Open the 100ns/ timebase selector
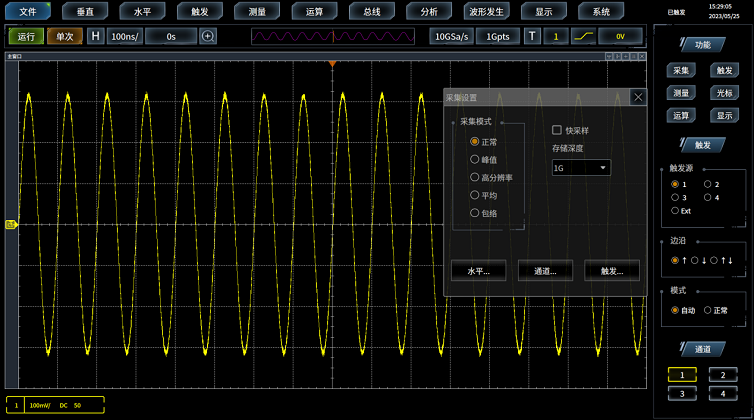 click(125, 36)
